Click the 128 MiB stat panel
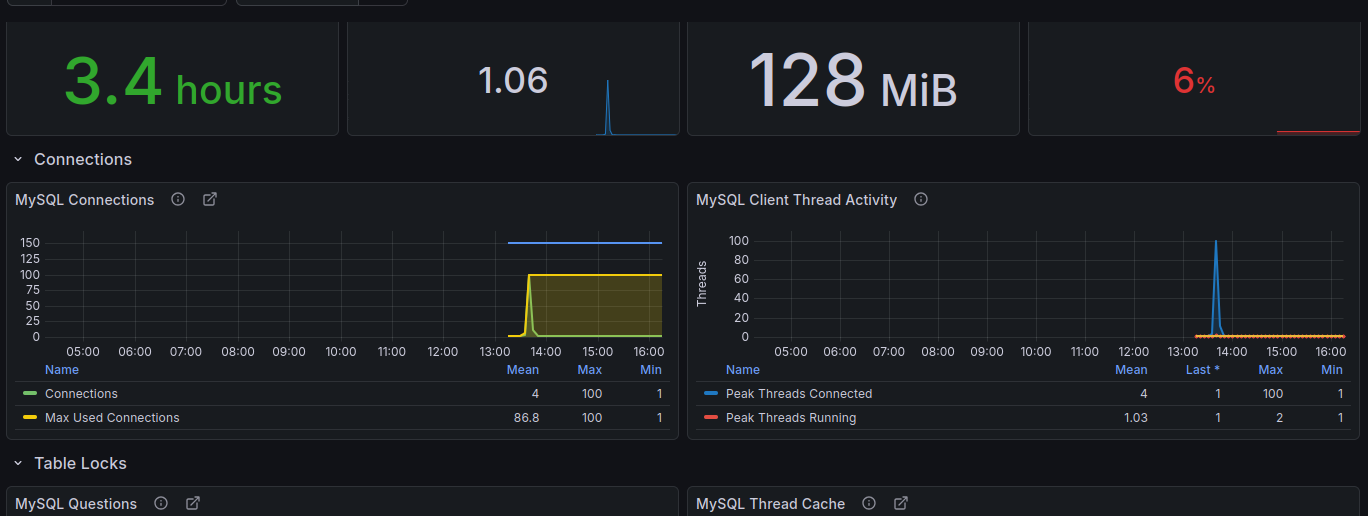This screenshot has width=1368, height=516. tap(852, 80)
